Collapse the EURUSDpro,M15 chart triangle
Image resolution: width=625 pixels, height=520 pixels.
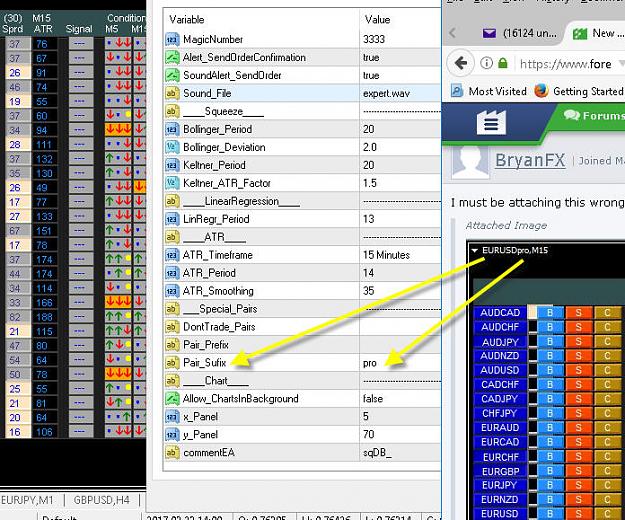[474, 250]
